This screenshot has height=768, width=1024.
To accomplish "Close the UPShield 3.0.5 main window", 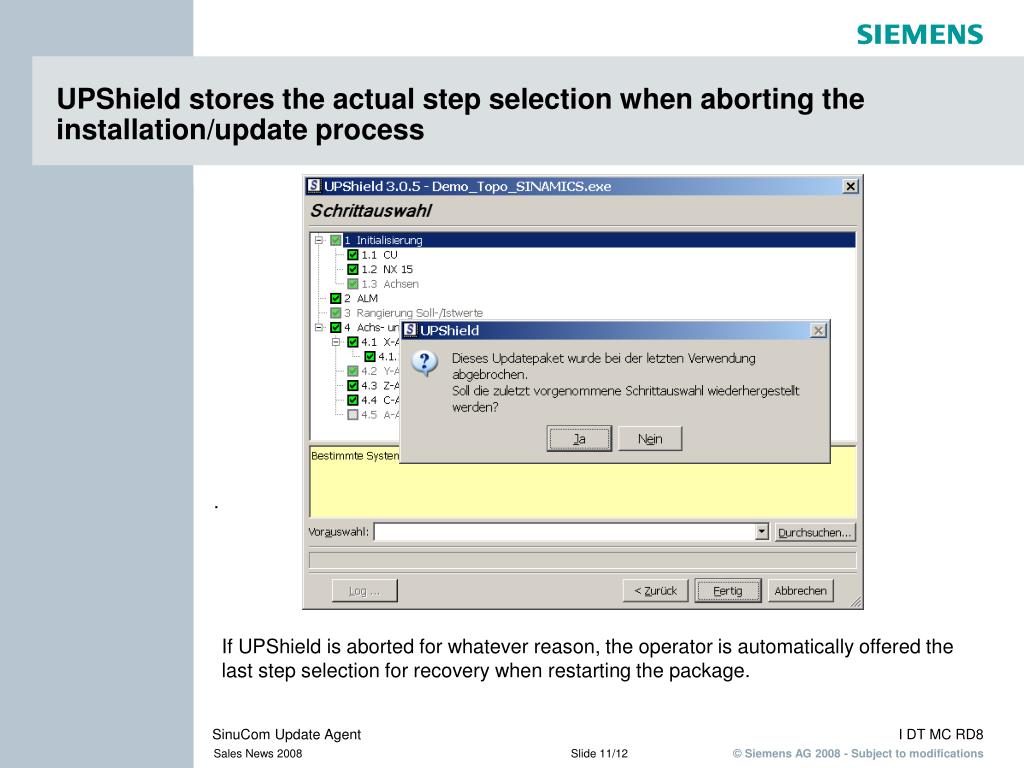I will click(x=850, y=186).
